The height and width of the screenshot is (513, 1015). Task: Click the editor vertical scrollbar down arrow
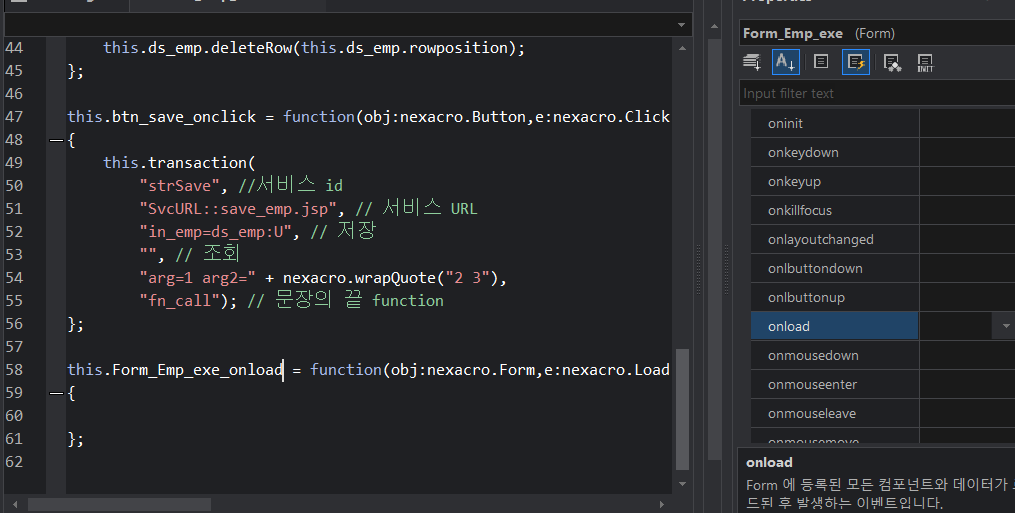pos(682,484)
